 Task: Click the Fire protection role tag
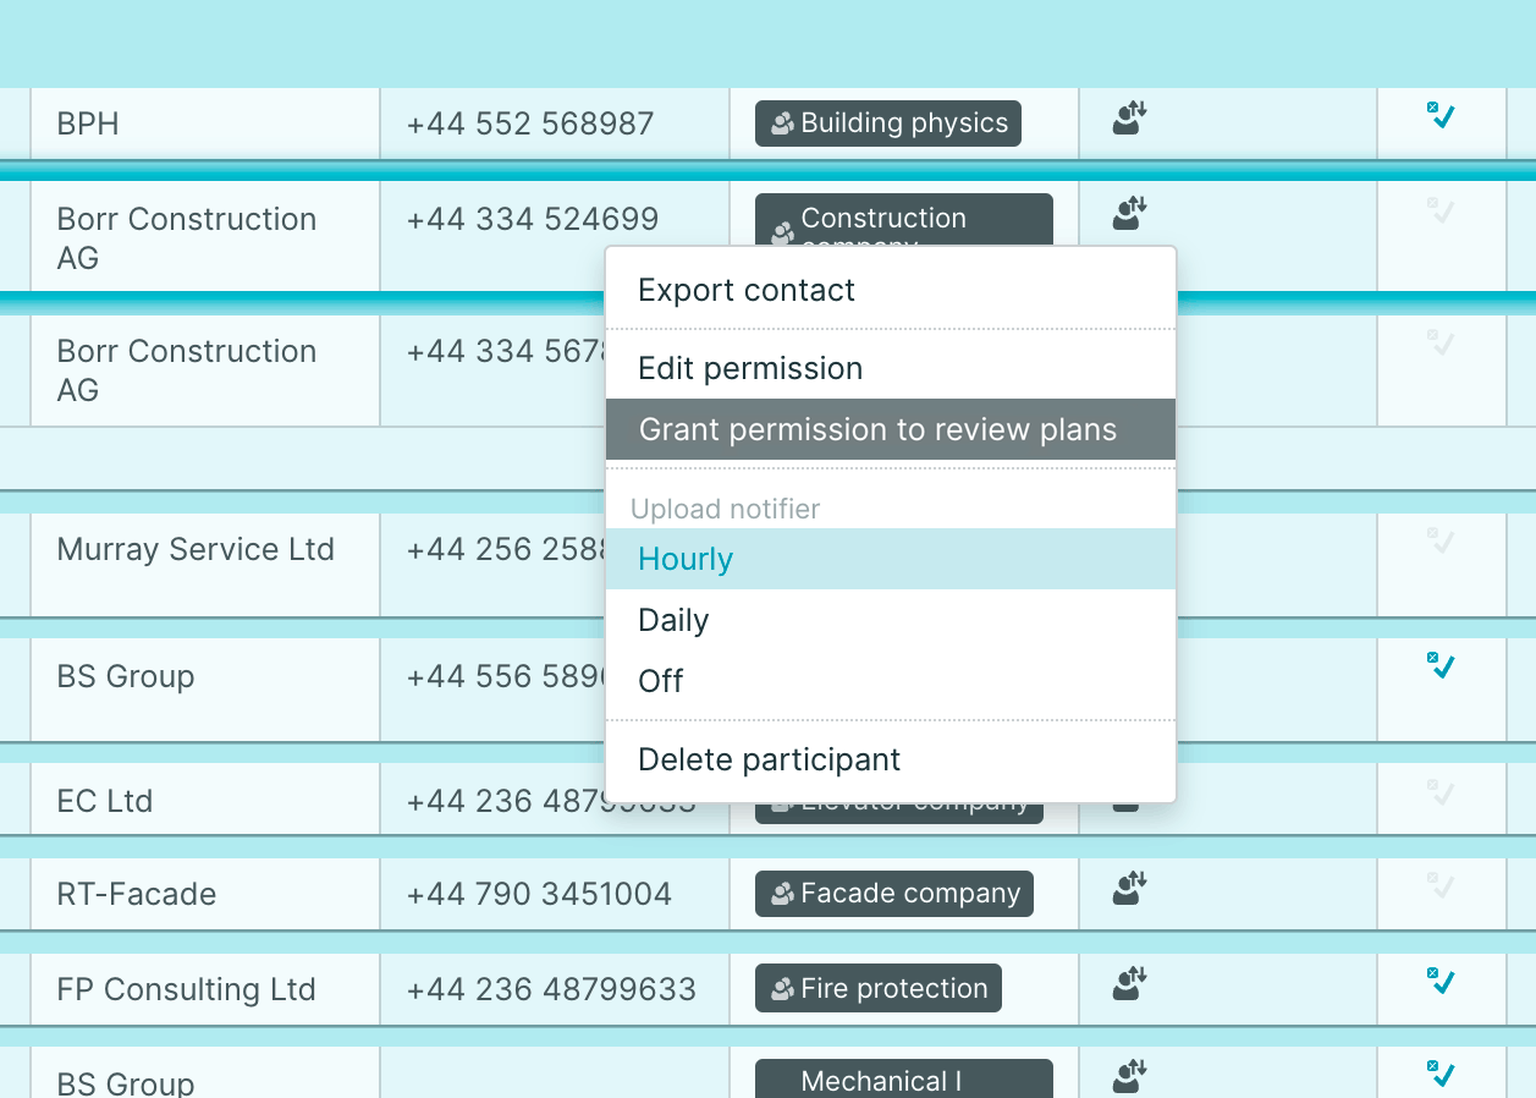click(878, 988)
